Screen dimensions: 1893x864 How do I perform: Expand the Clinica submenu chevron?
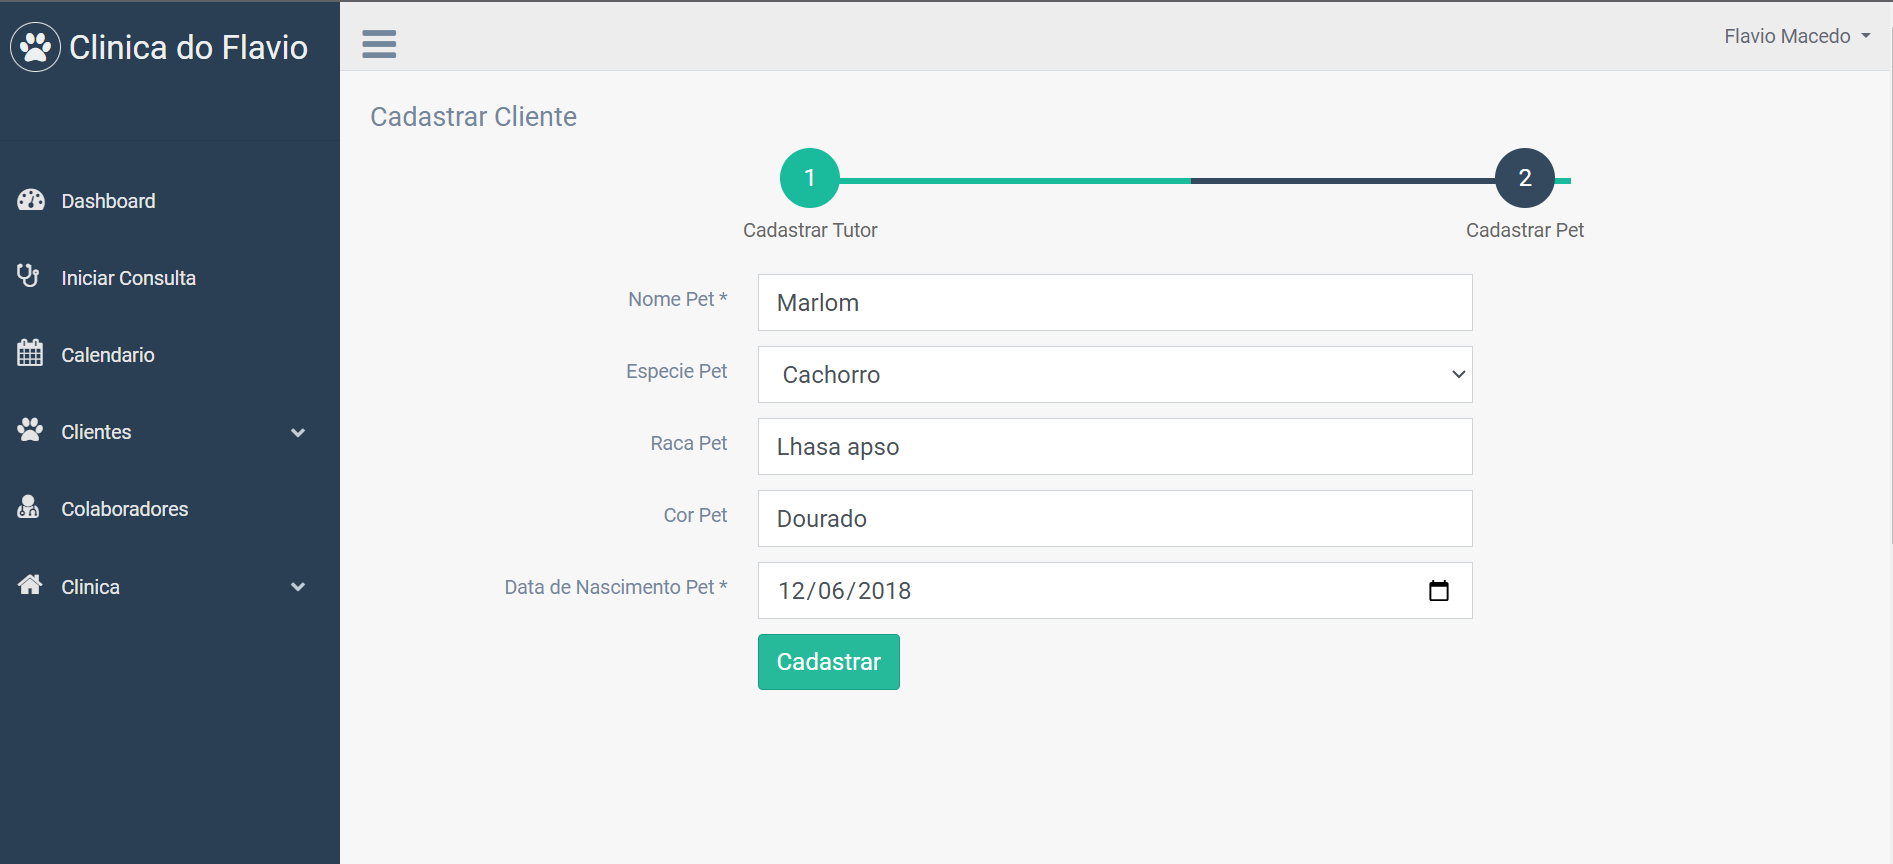pos(298,587)
